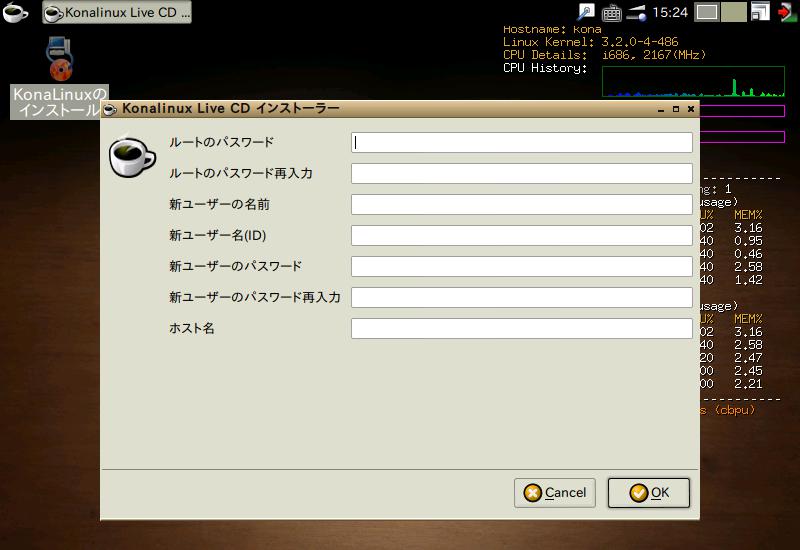Click the magnifier search tray icon
Image resolution: width=800 pixels, height=550 pixels.
[x=586, y=12]
